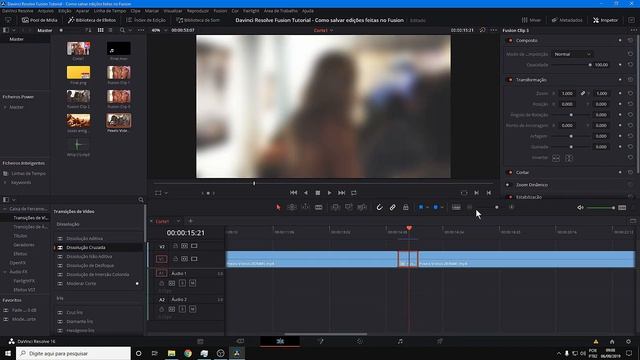Click the blue marker icon
The width and height of the screenshot is (640, 360).
click(436, 207)
